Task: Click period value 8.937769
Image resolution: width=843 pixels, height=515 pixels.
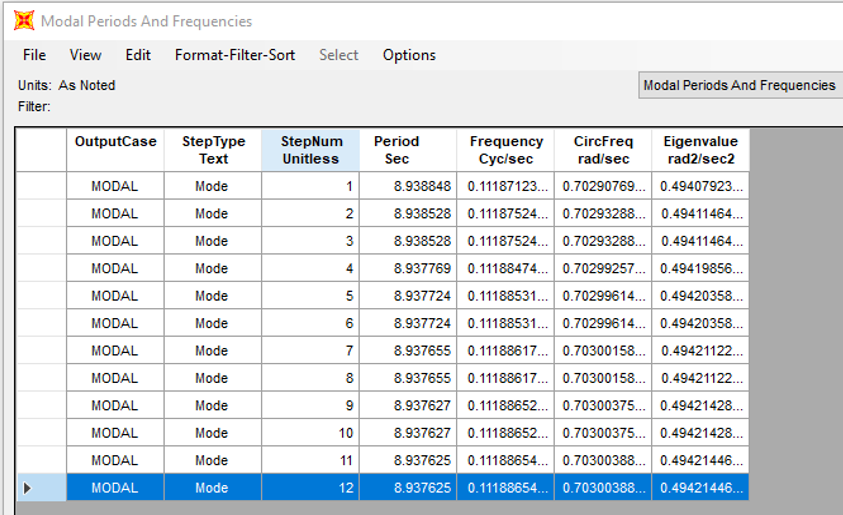Action: [408, 268]
